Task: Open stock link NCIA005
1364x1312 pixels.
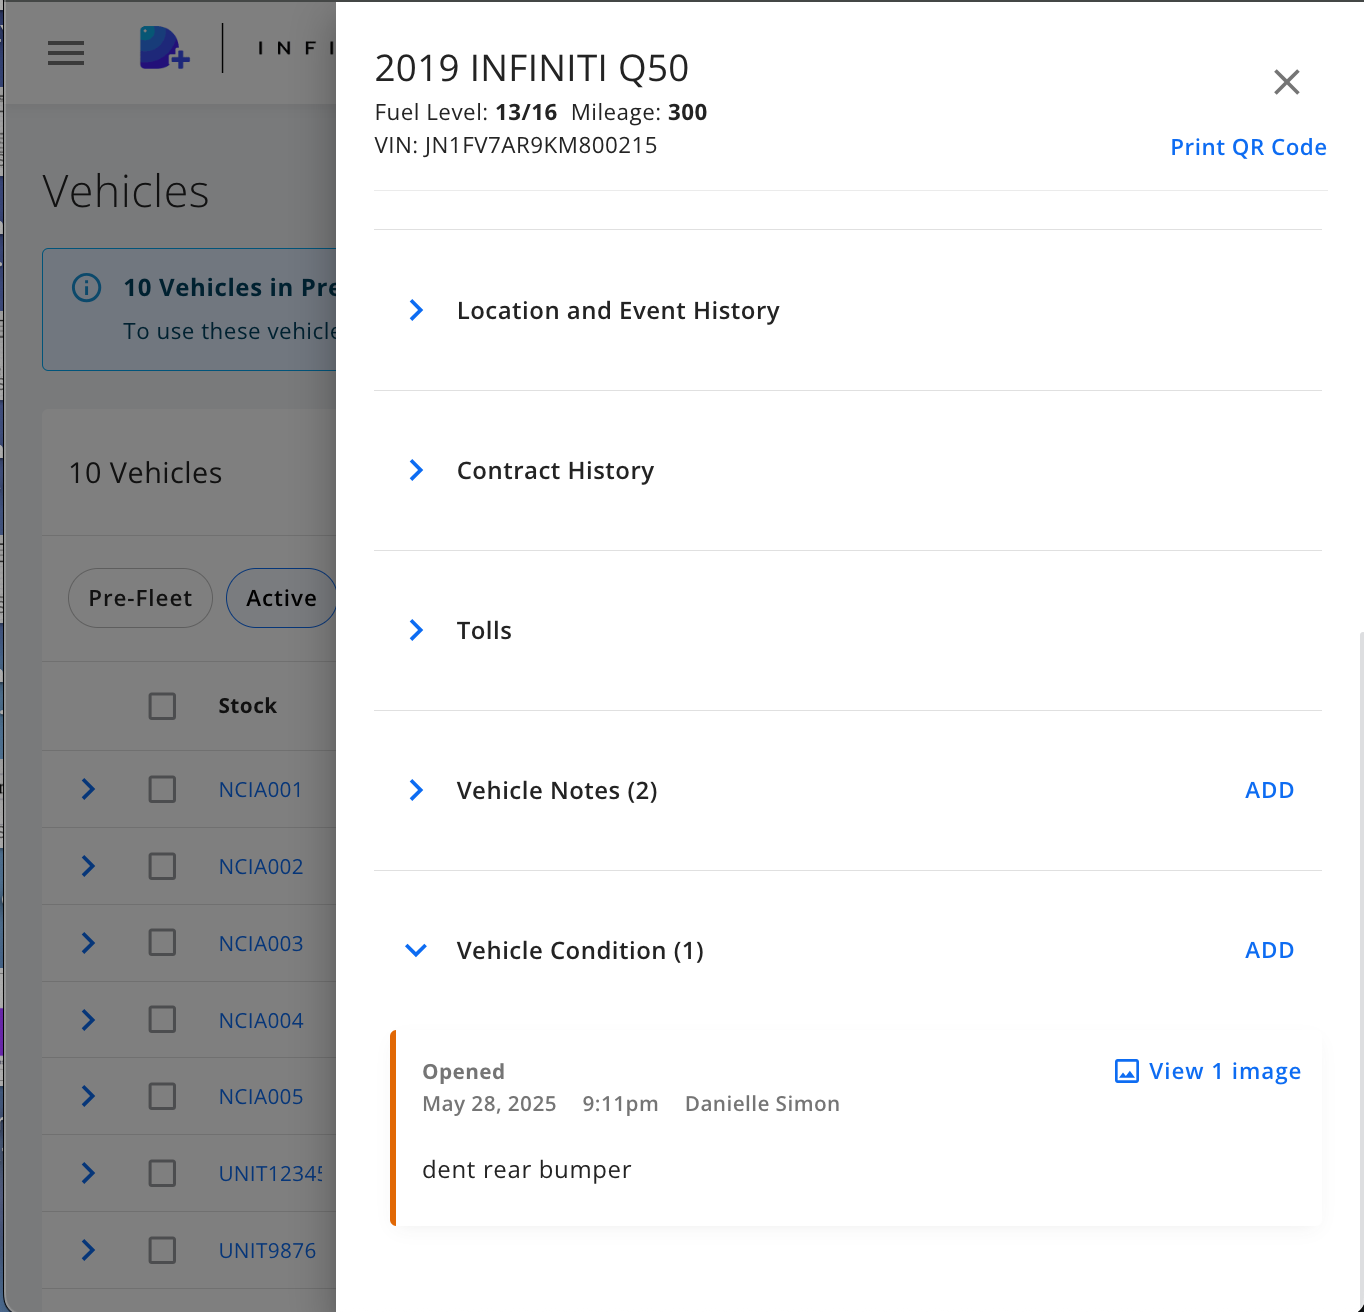Action: [x=260, y=1097]
